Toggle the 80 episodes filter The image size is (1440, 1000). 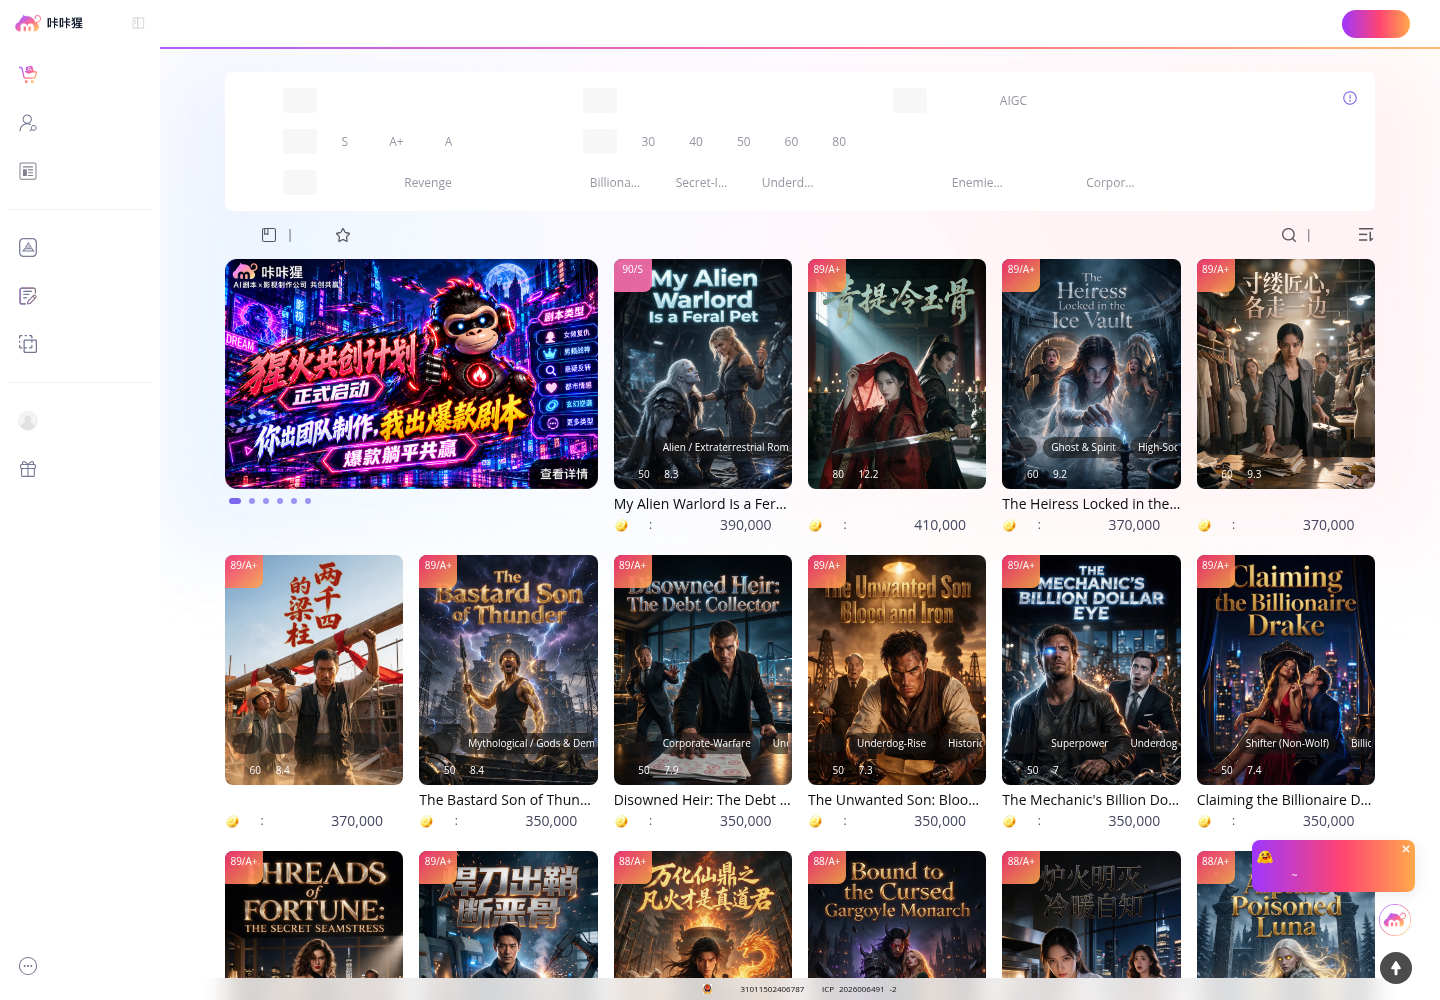click(839, 142)
